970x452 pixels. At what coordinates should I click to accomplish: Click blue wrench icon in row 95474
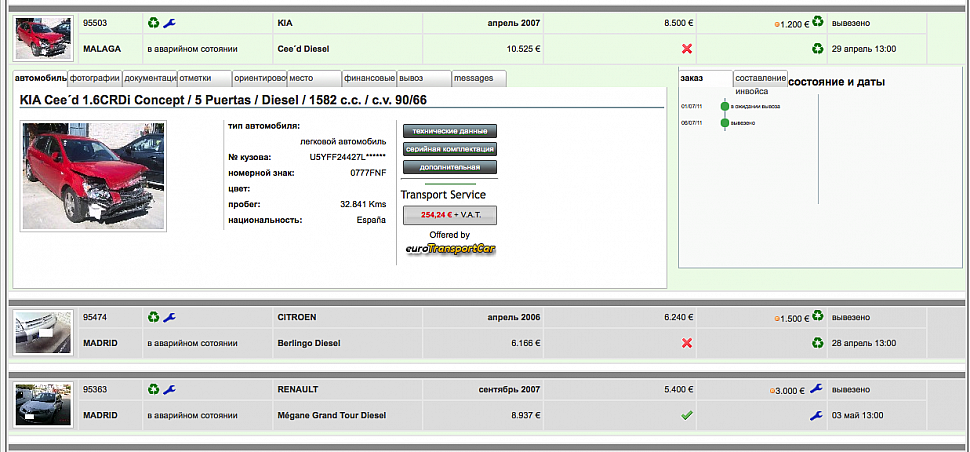(170, 317)
